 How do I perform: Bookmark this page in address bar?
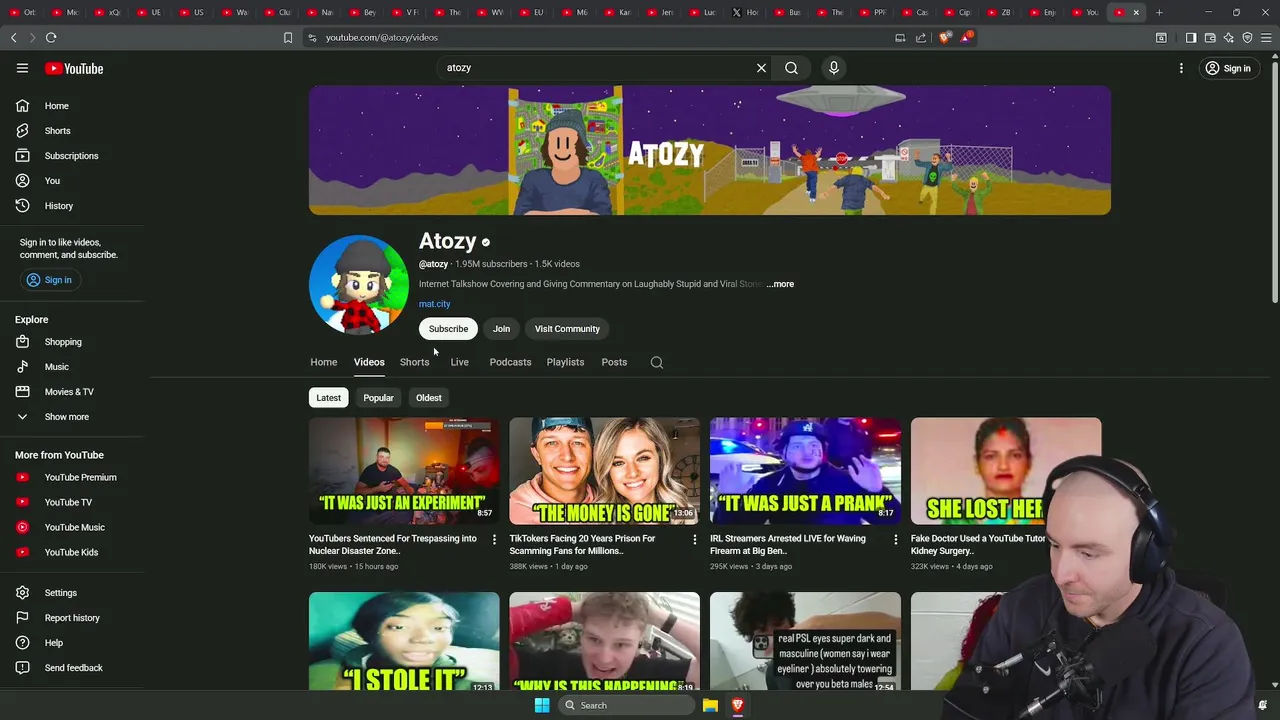(288, 38)
